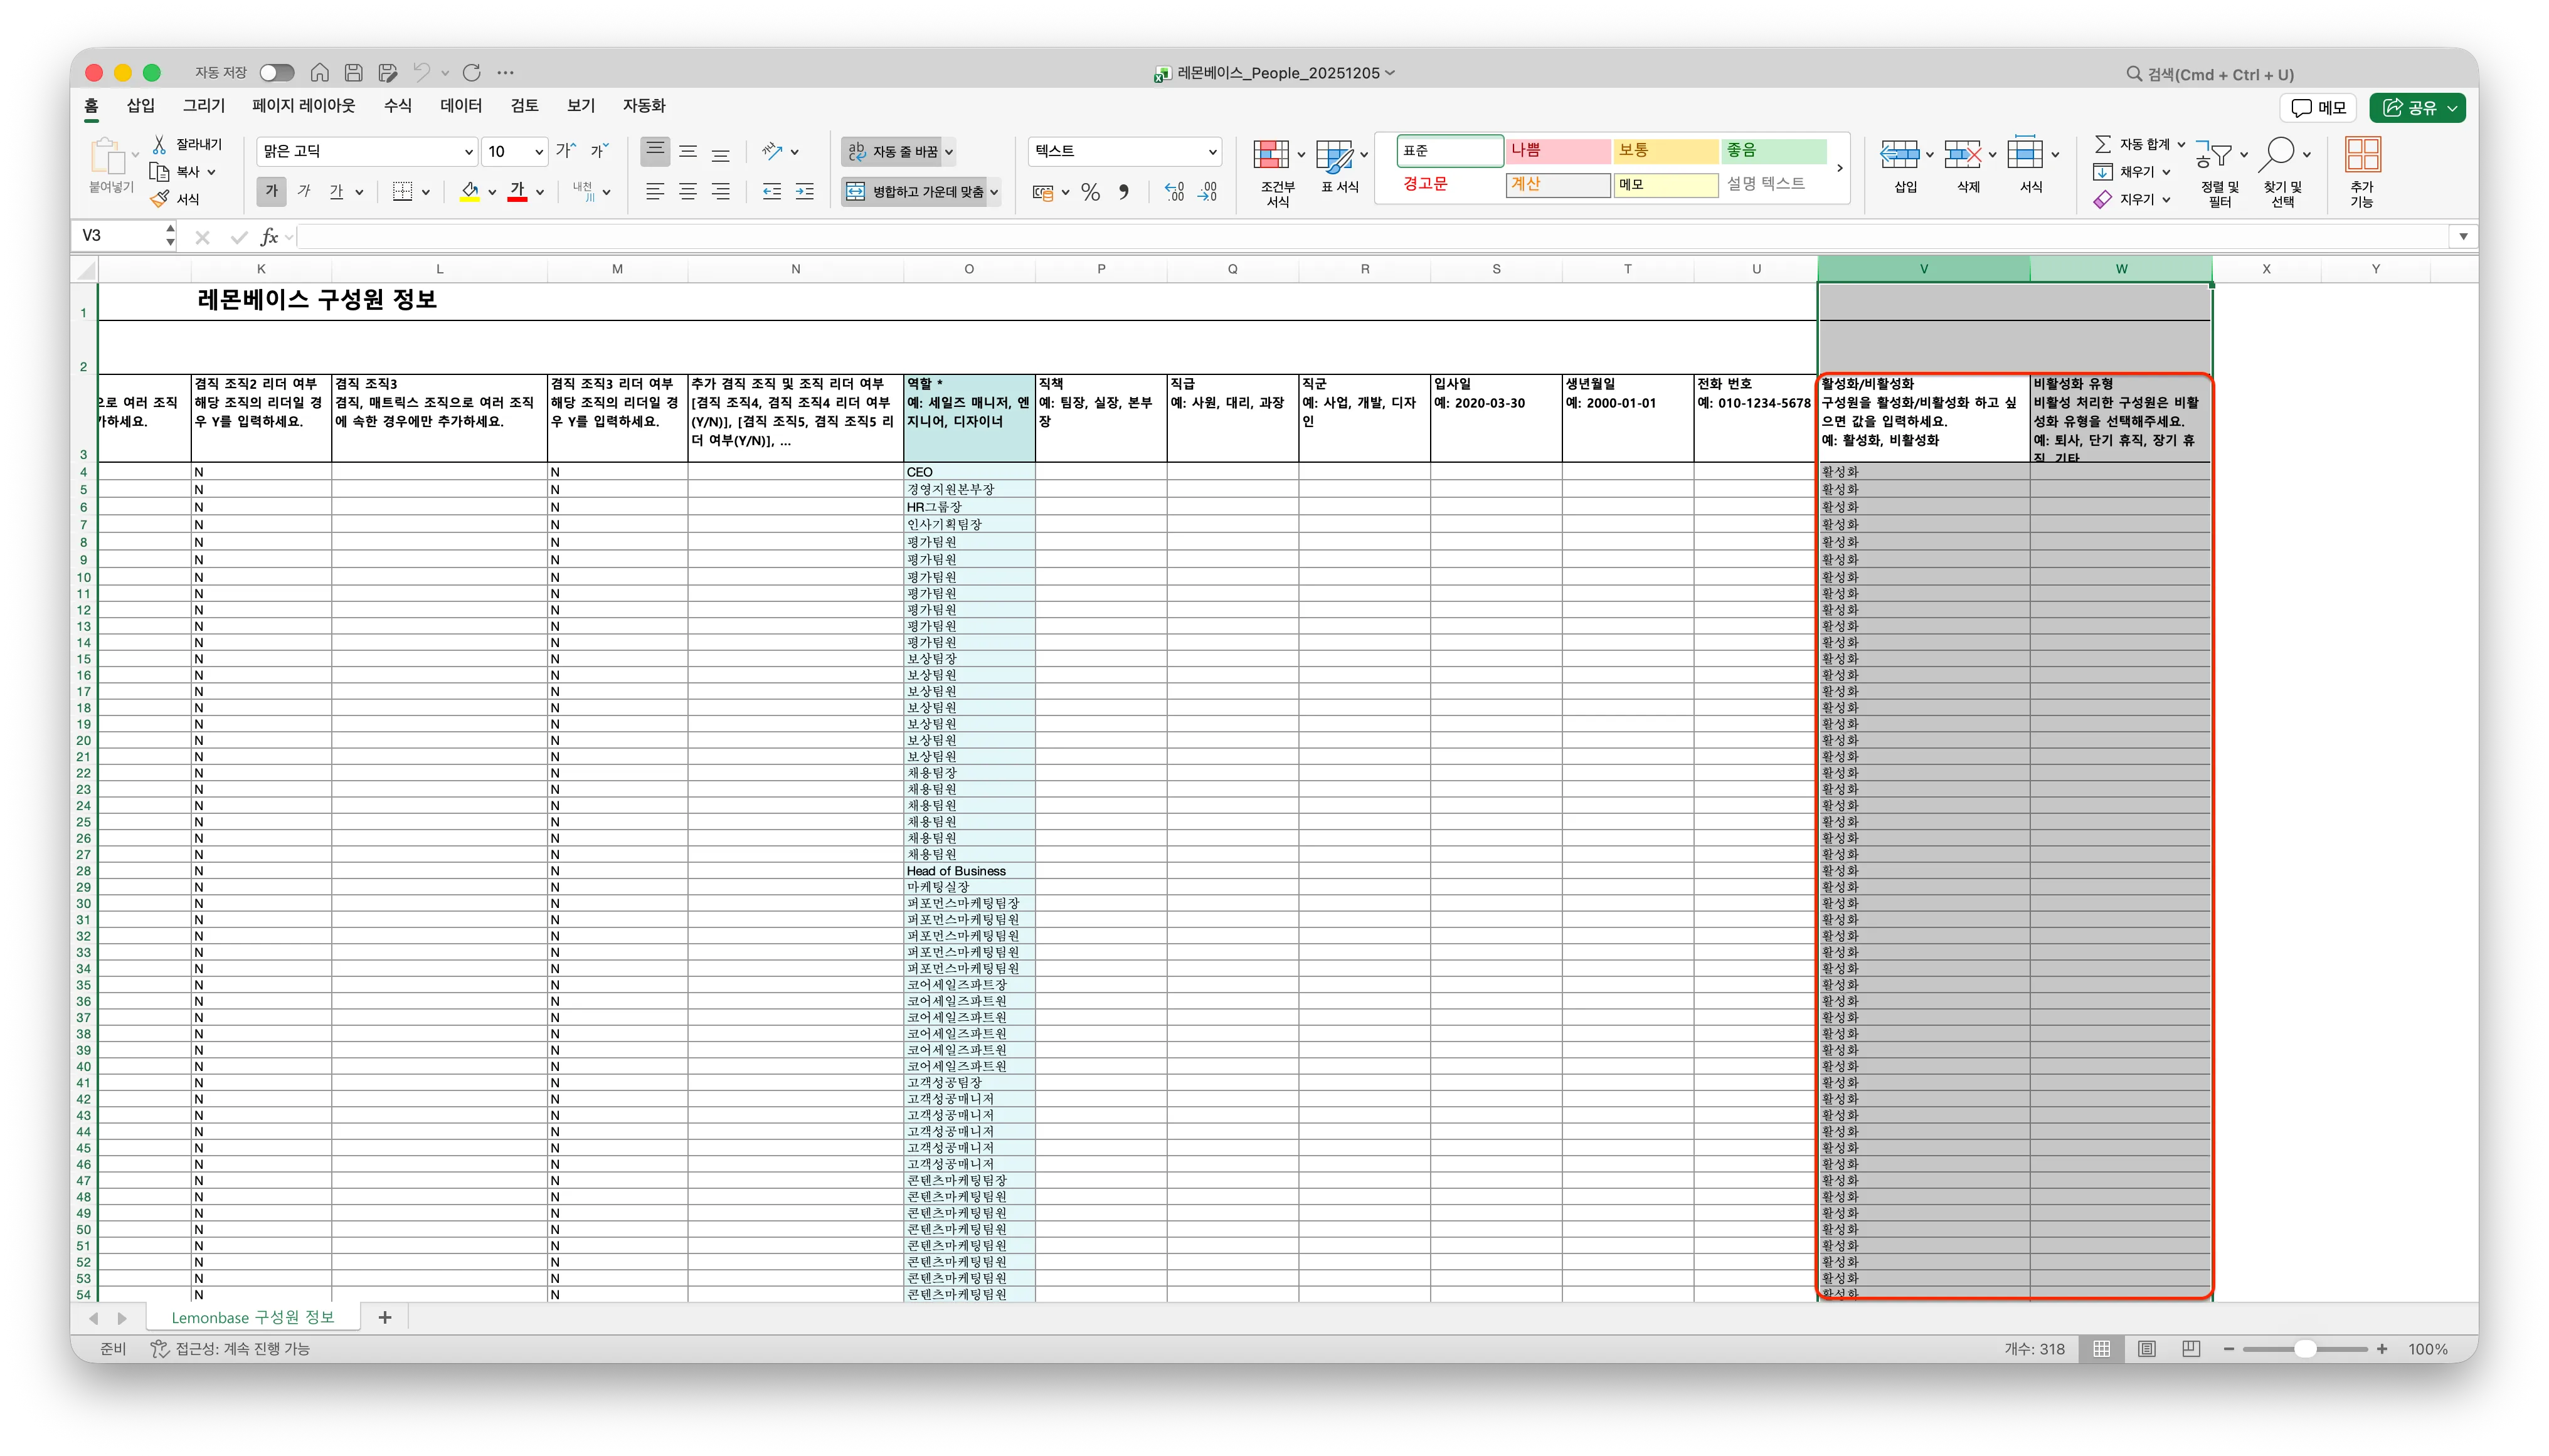Click the 추가 기능 add-ins icon
Image resolution: width=2549 pixels, height=1456 pixels.
pos(2362,155)
